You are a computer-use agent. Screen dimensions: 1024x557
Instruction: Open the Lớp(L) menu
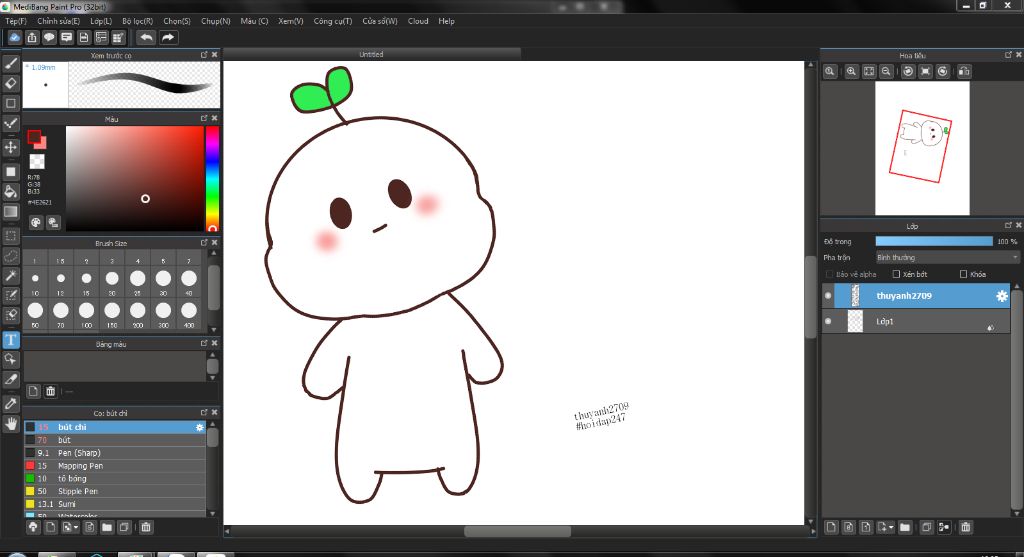click(101, 21)
